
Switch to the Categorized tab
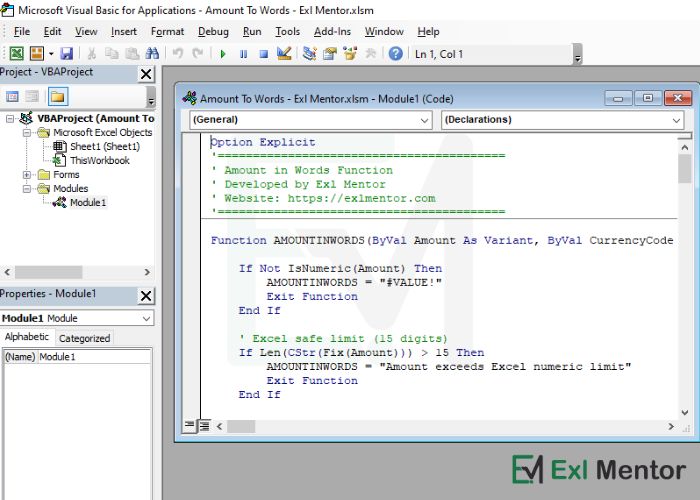(x=84, y=338)
